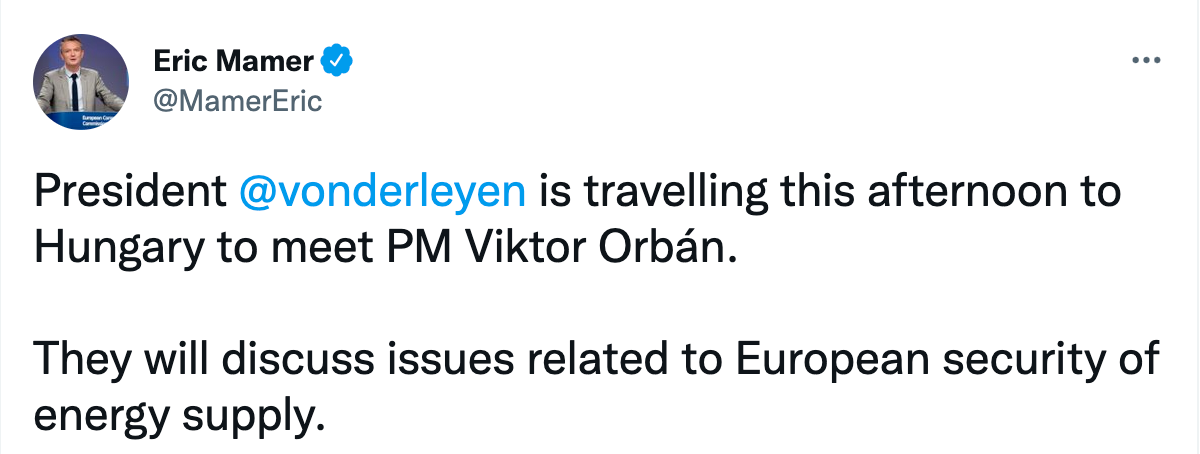
Task: Click the Eric Mamer display name
Action: pos(233,61)
